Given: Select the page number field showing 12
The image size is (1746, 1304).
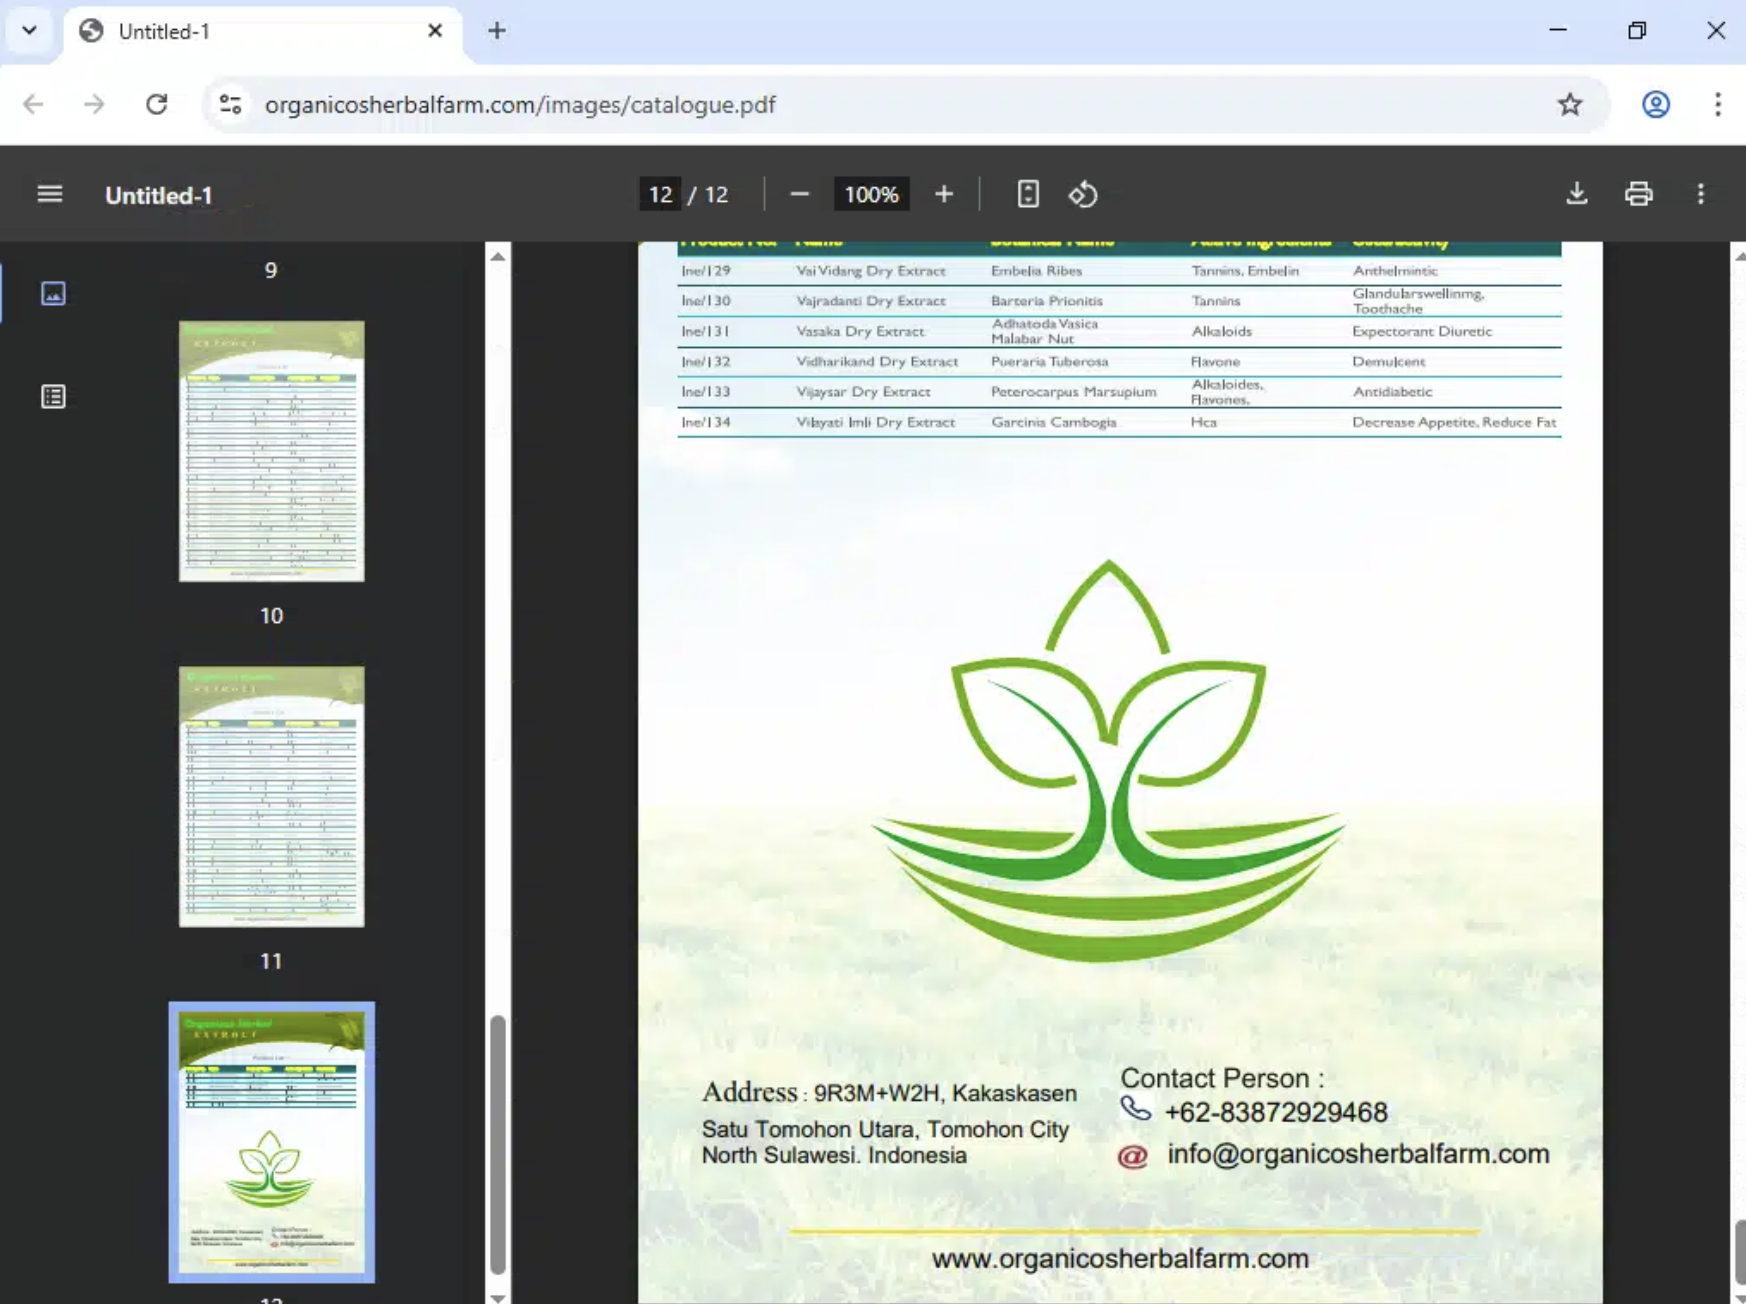Looking at the screenshot, I should pos(660,194).
